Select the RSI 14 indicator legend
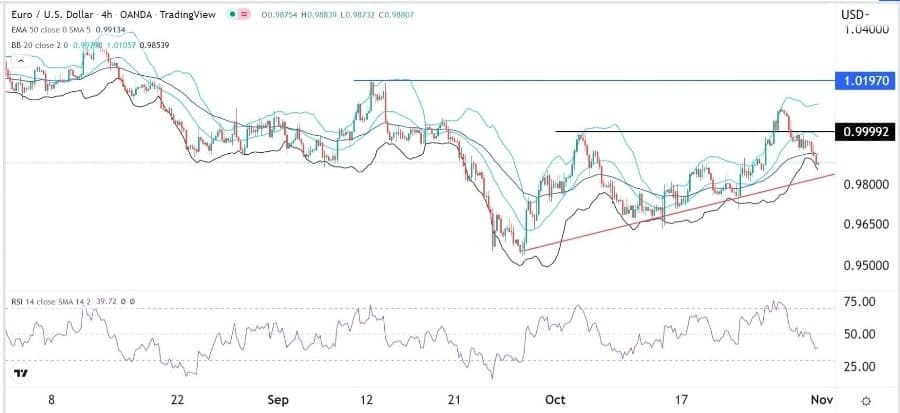 pyautogui.click(x=40, y=299)
